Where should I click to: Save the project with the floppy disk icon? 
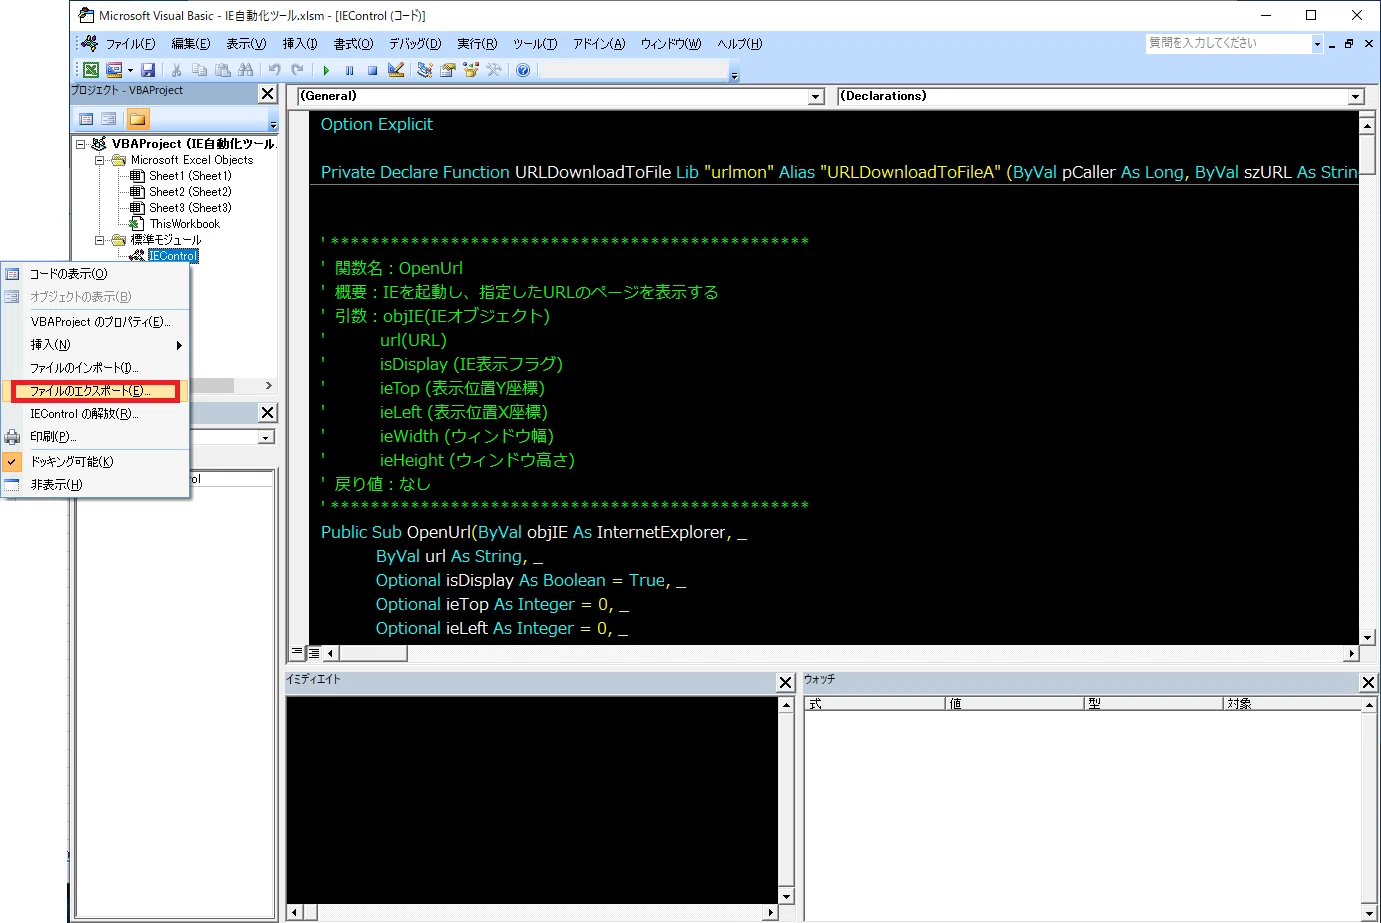148,70
